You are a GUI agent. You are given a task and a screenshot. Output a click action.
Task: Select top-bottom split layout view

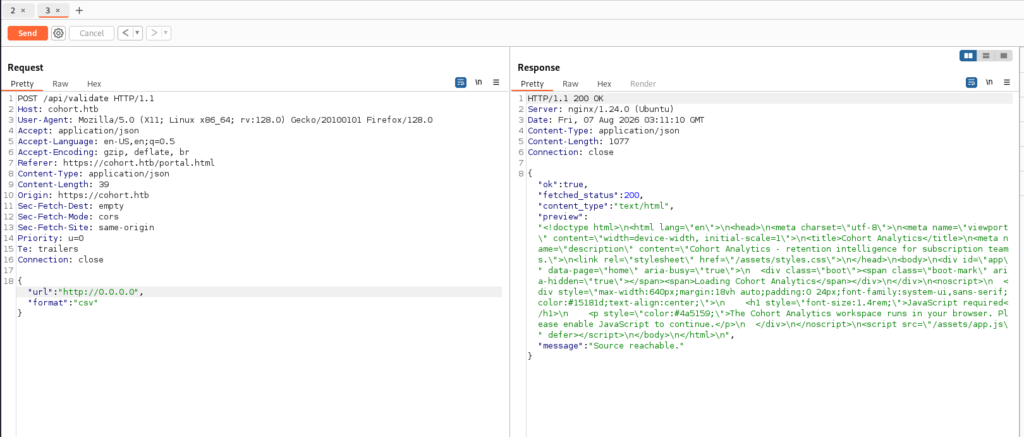point(986,56)
